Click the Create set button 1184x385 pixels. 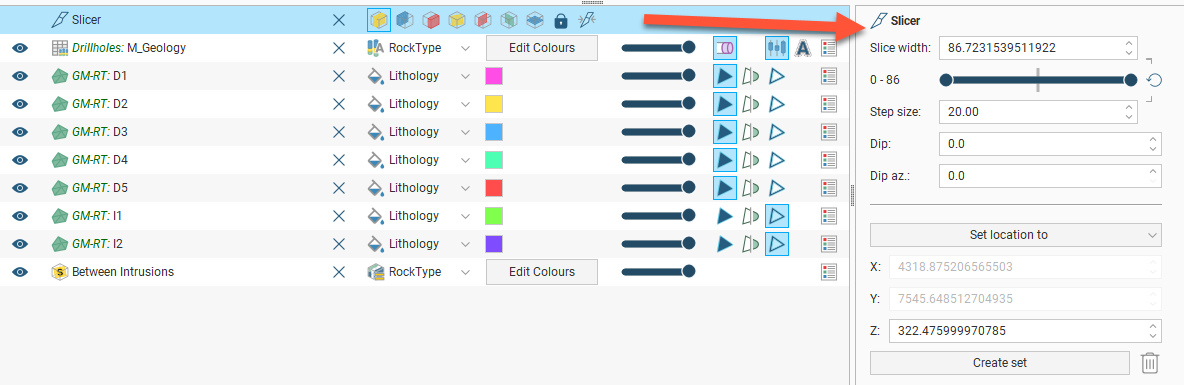1000,362
